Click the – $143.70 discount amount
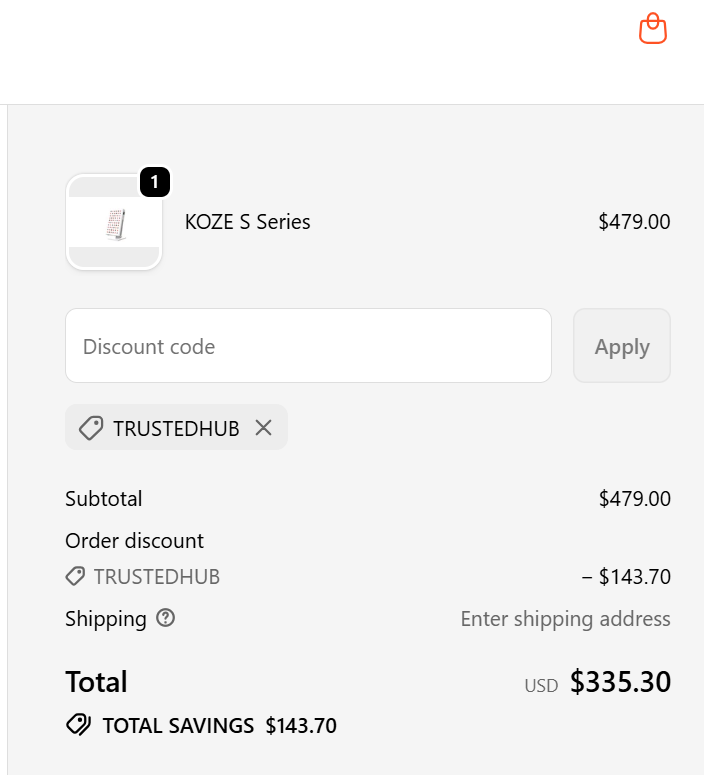The height and width of the screenshot is (775, 704). coord(626,577)
